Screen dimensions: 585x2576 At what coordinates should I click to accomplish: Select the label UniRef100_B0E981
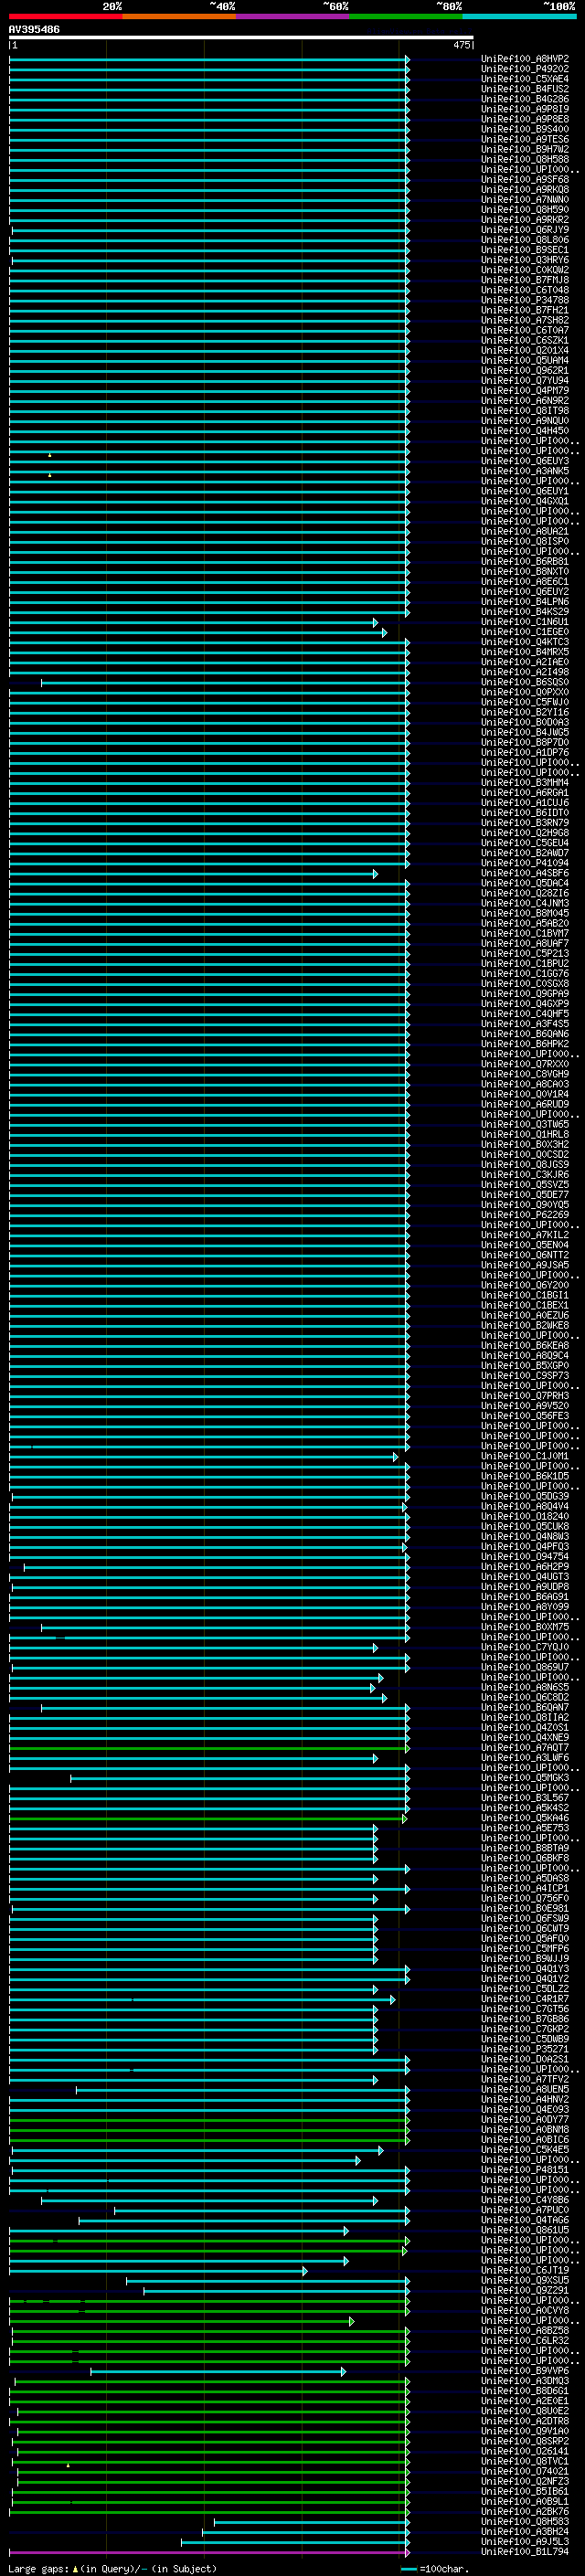point(525,1908)
